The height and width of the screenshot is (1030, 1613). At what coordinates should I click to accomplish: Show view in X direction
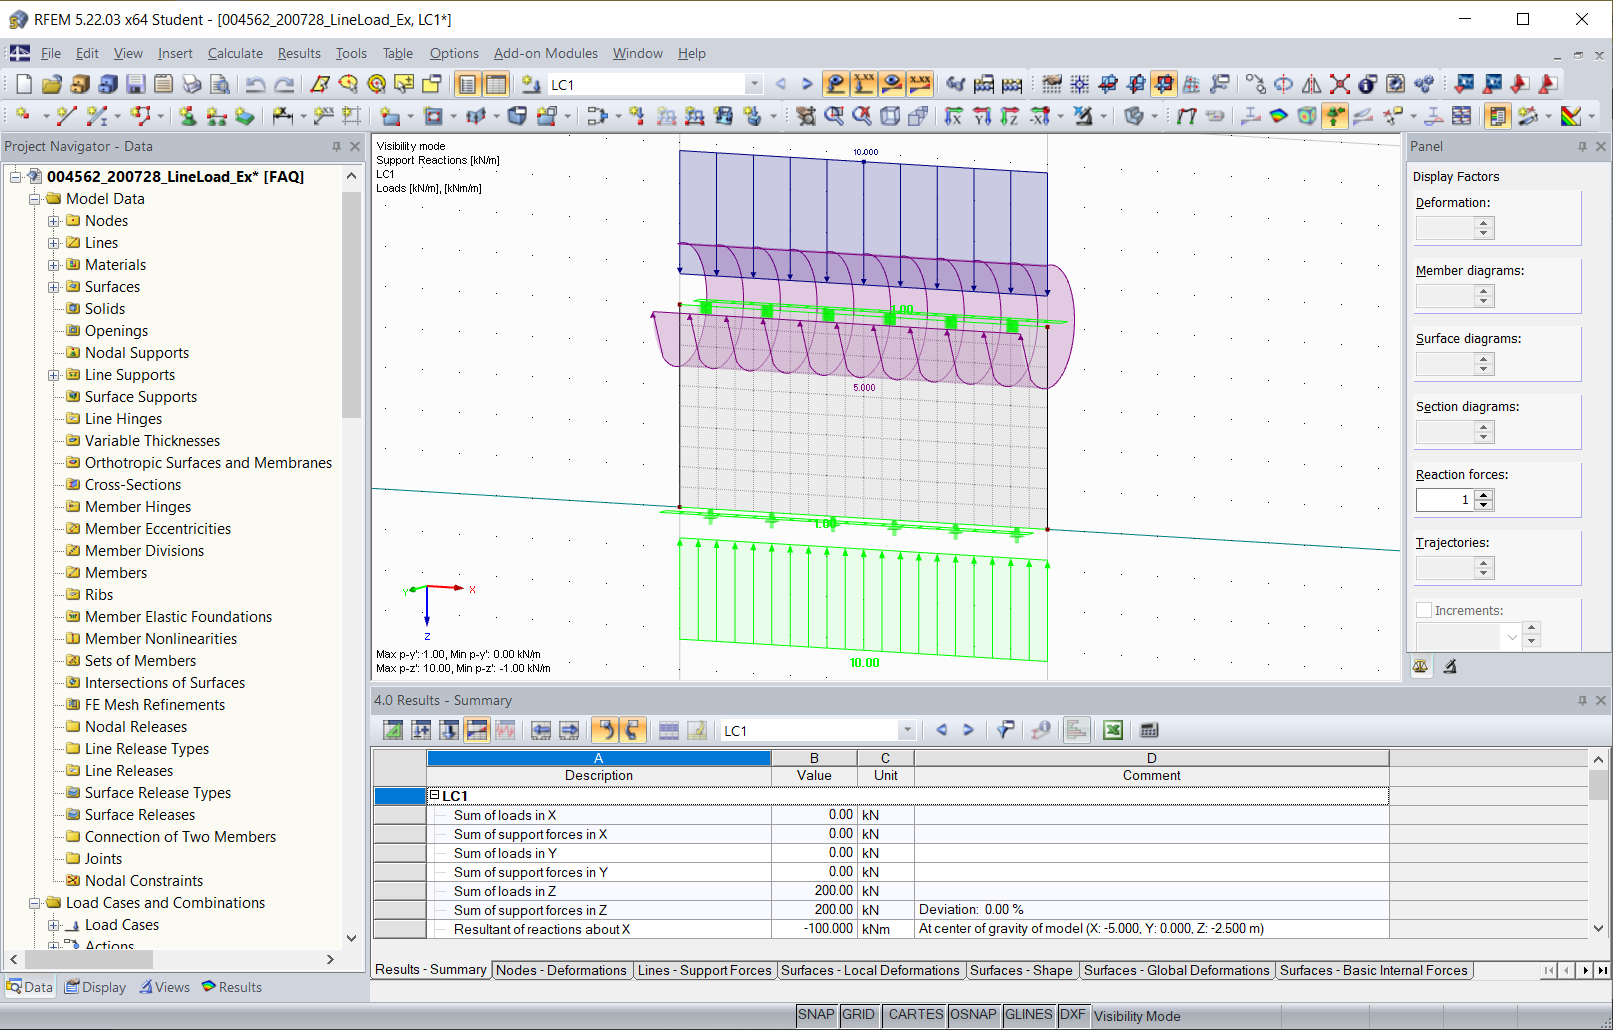click(x=954, y=117)
